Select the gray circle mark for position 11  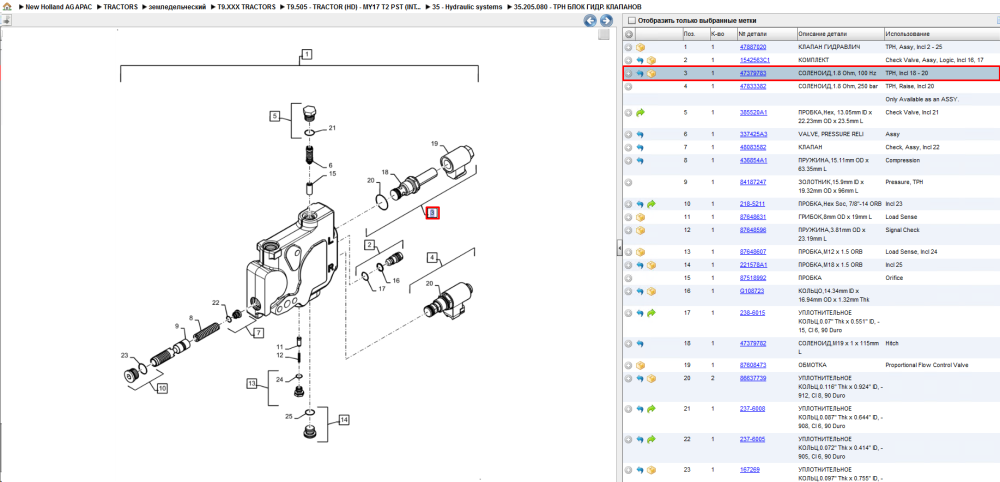629,217
